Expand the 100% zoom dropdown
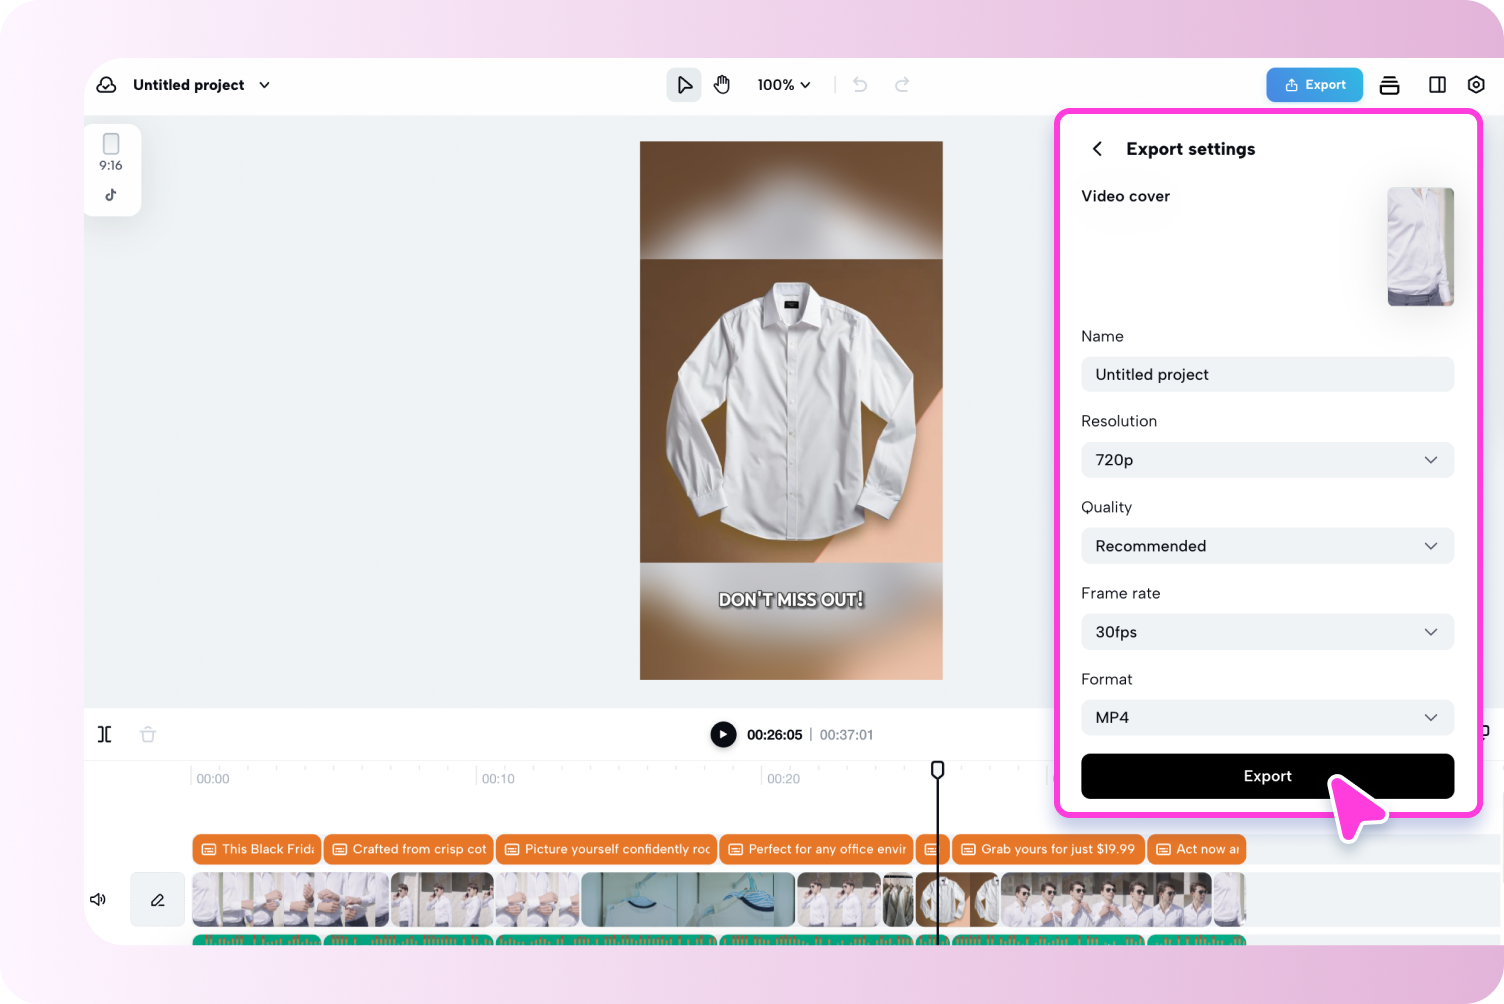 pos(783,84)
